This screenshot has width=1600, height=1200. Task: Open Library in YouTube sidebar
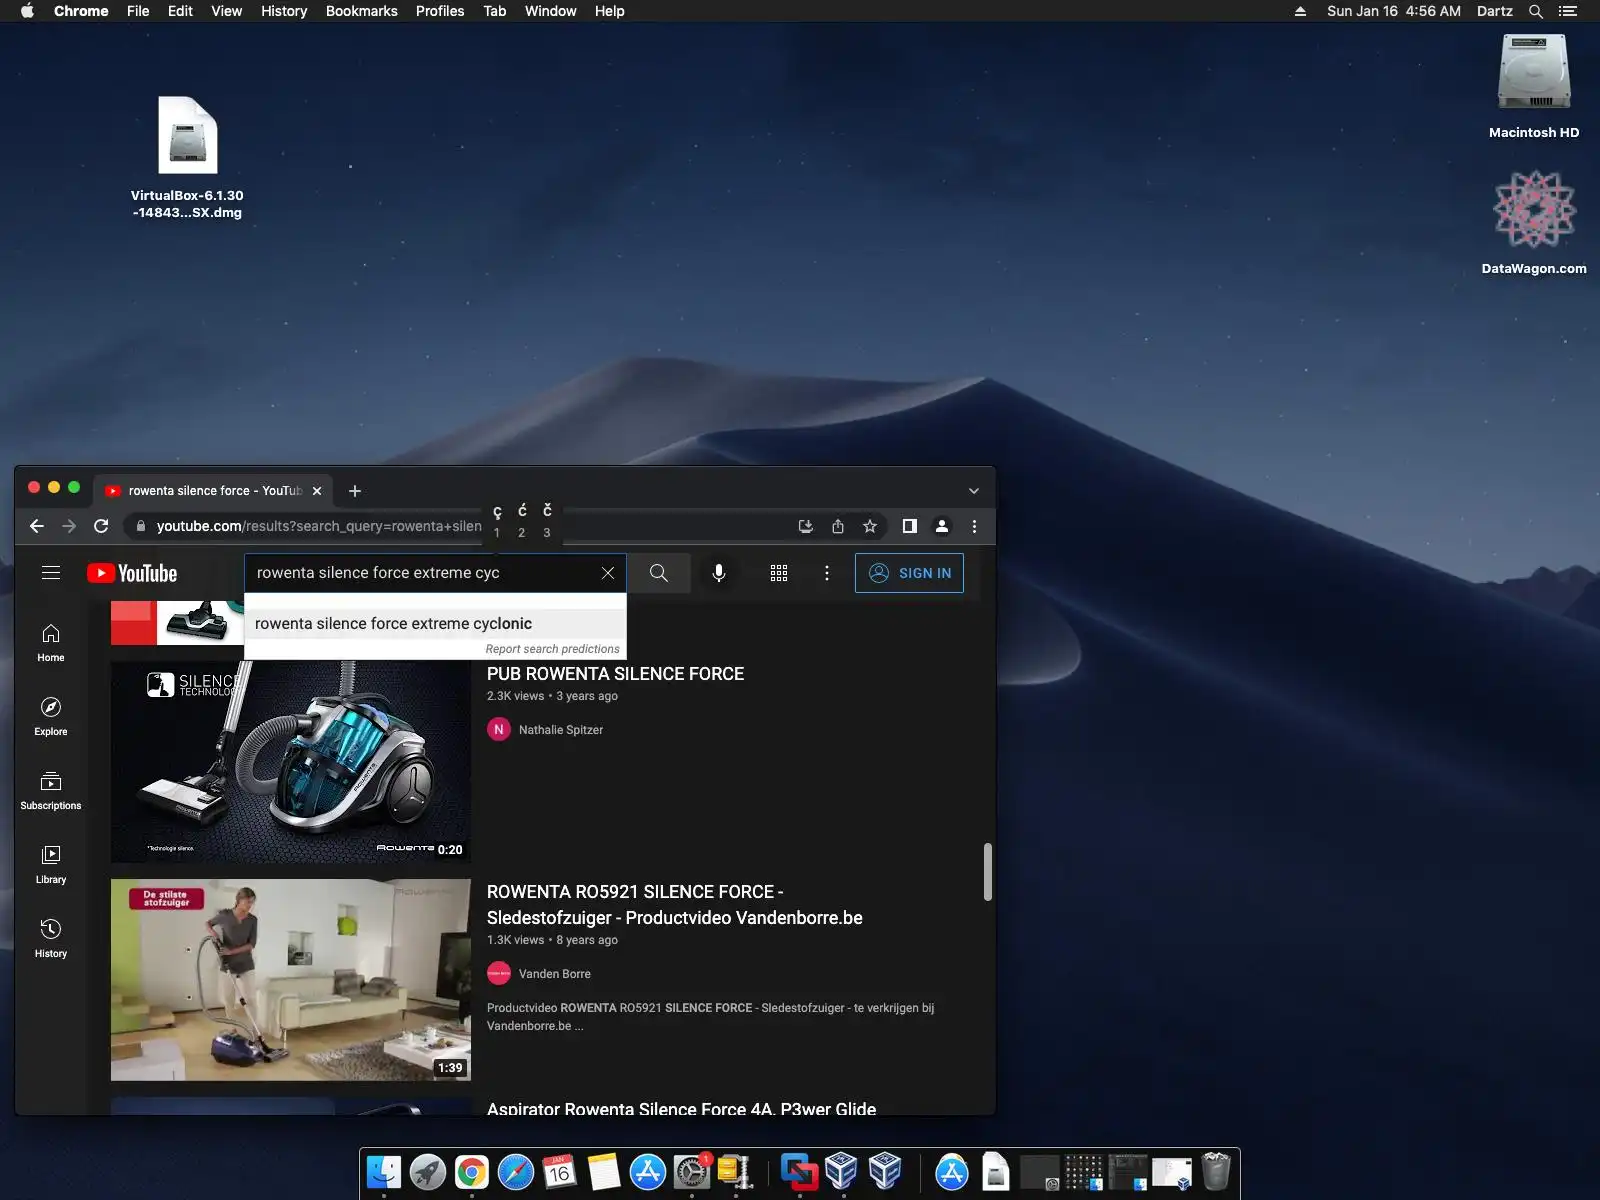(51, 865)
